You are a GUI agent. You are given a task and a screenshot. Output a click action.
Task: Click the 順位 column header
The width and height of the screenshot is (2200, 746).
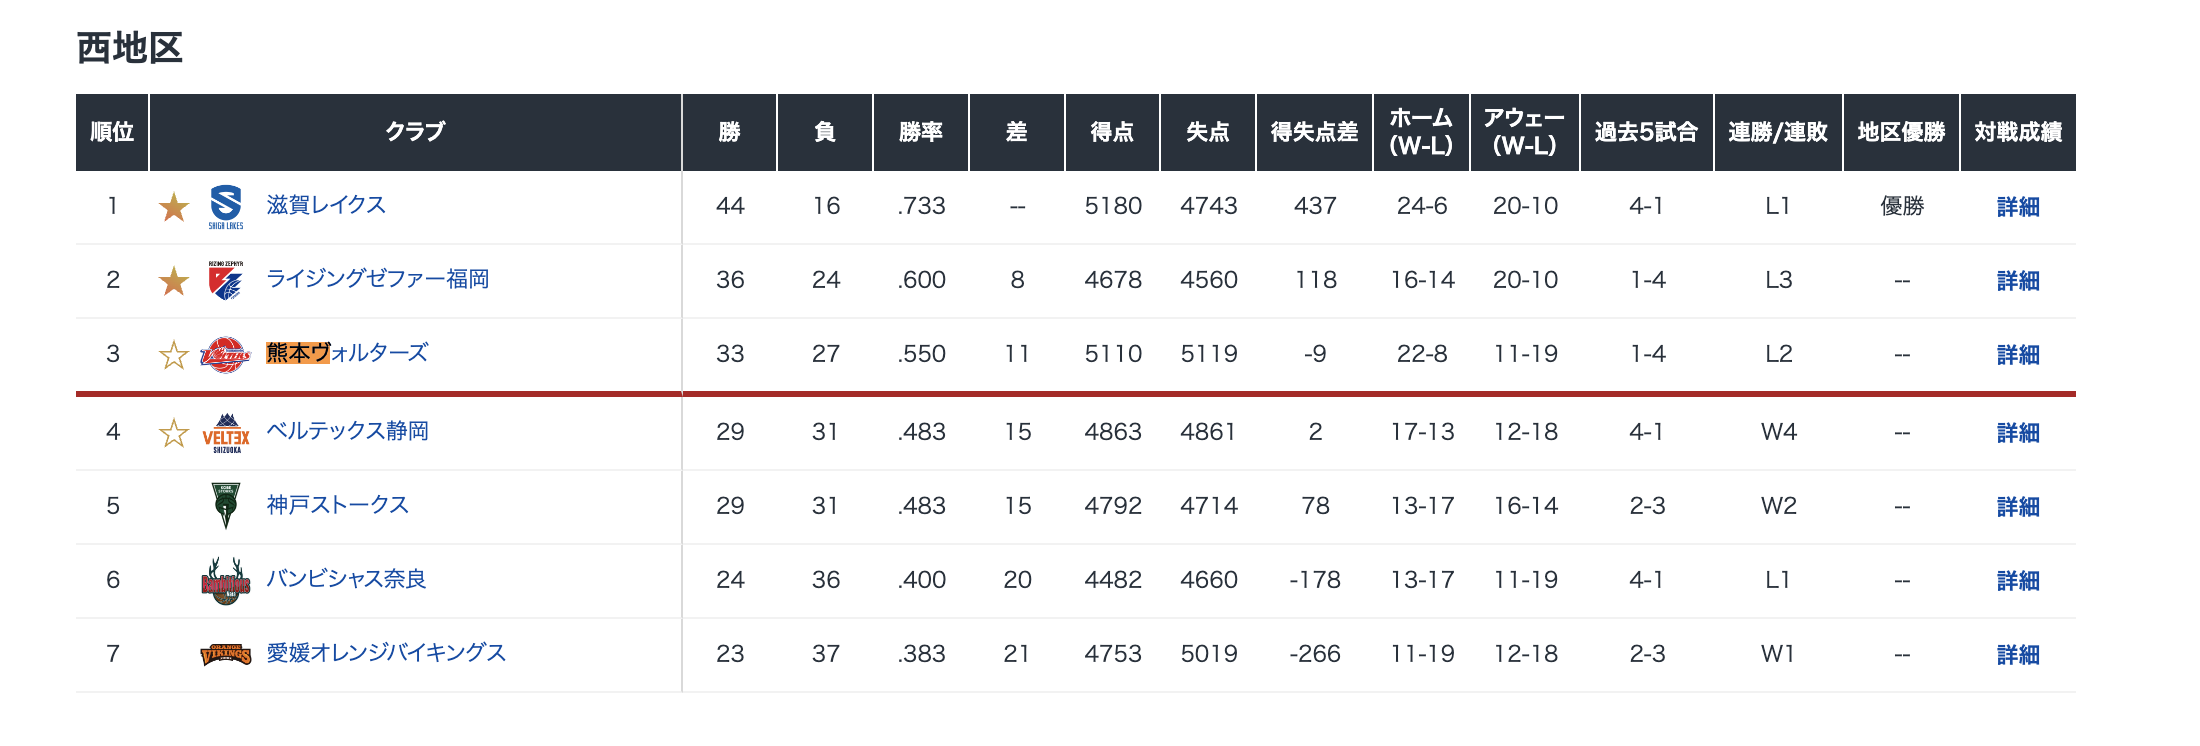point(112,132)
